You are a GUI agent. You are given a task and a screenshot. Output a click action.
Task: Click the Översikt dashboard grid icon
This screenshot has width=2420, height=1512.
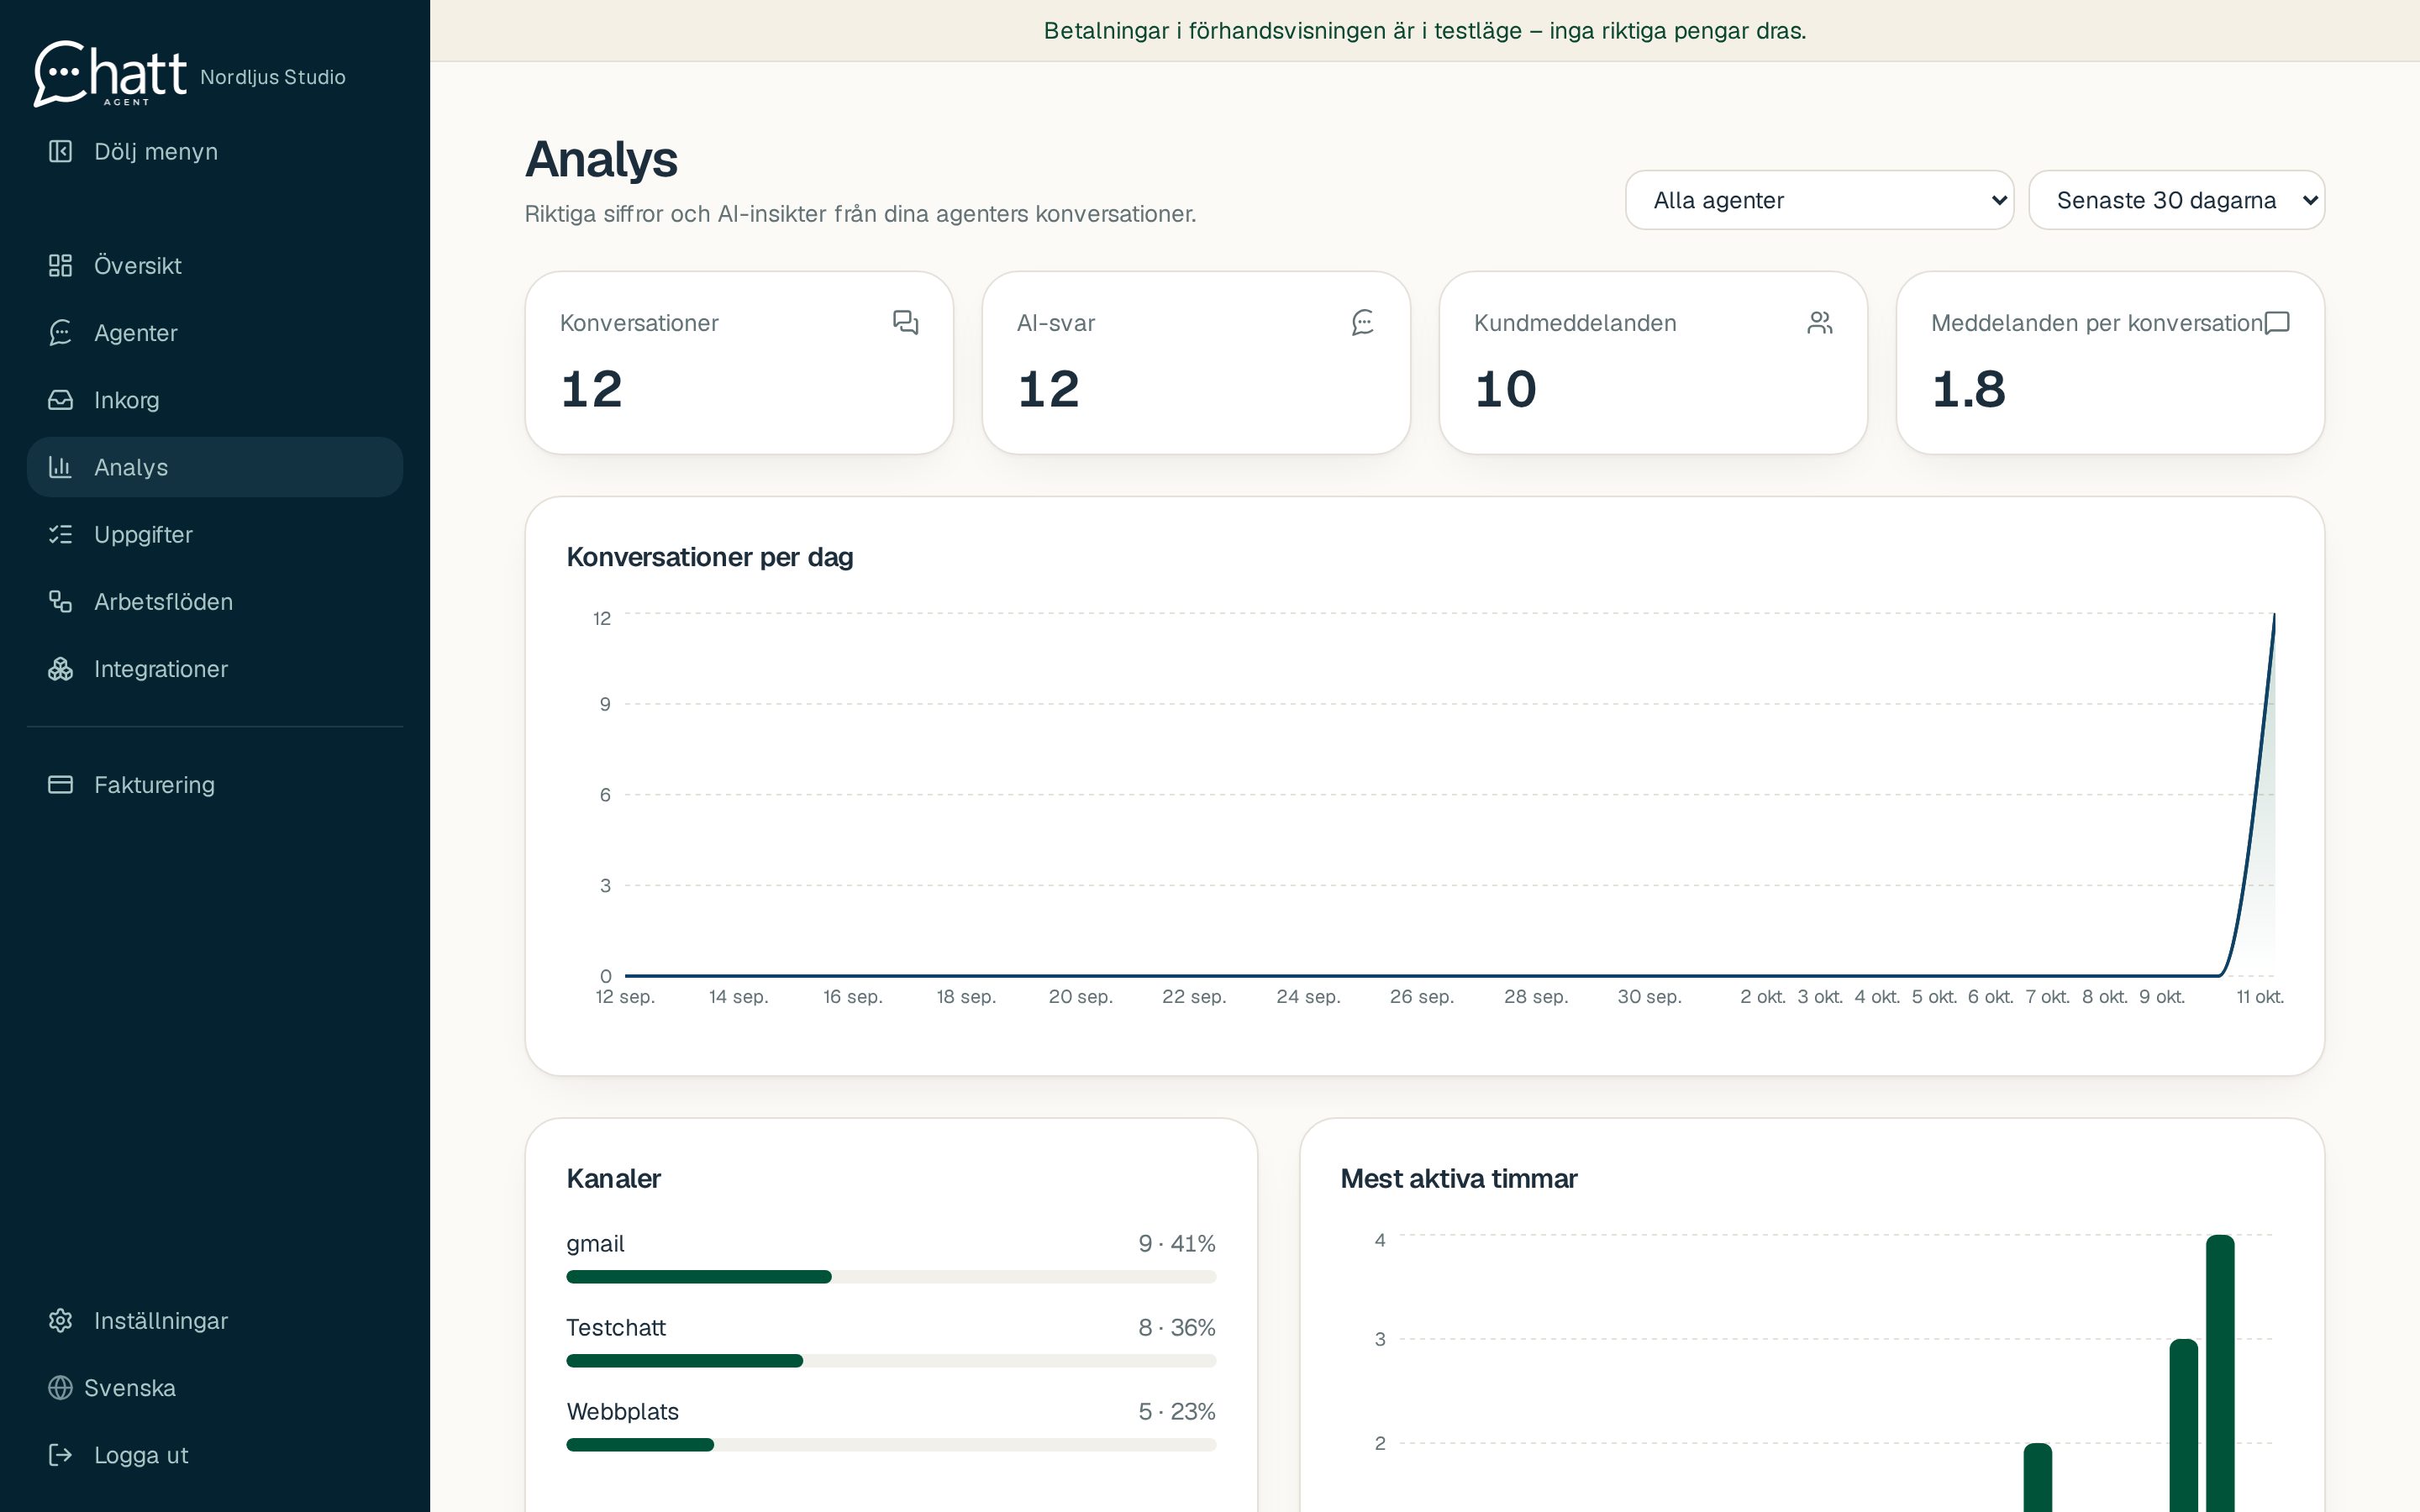(x=60, y=265)
